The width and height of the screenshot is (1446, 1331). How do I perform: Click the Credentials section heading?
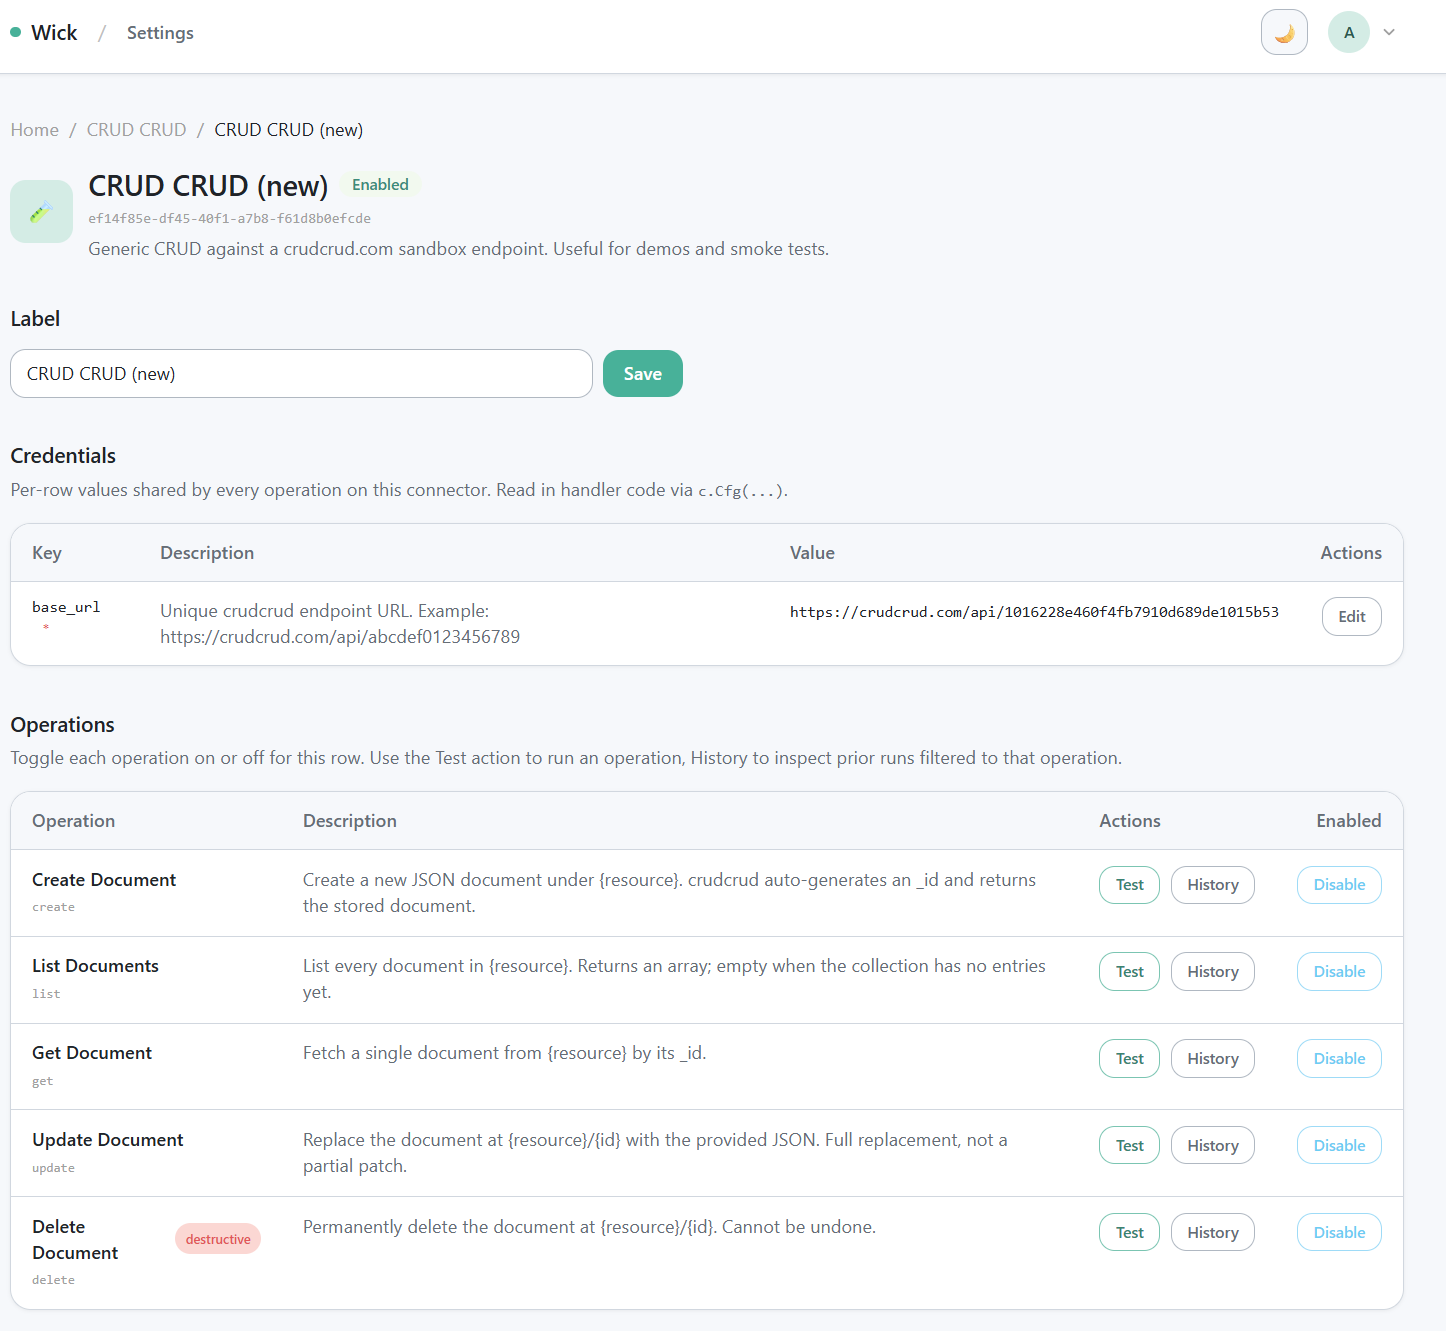pos(63,456)
